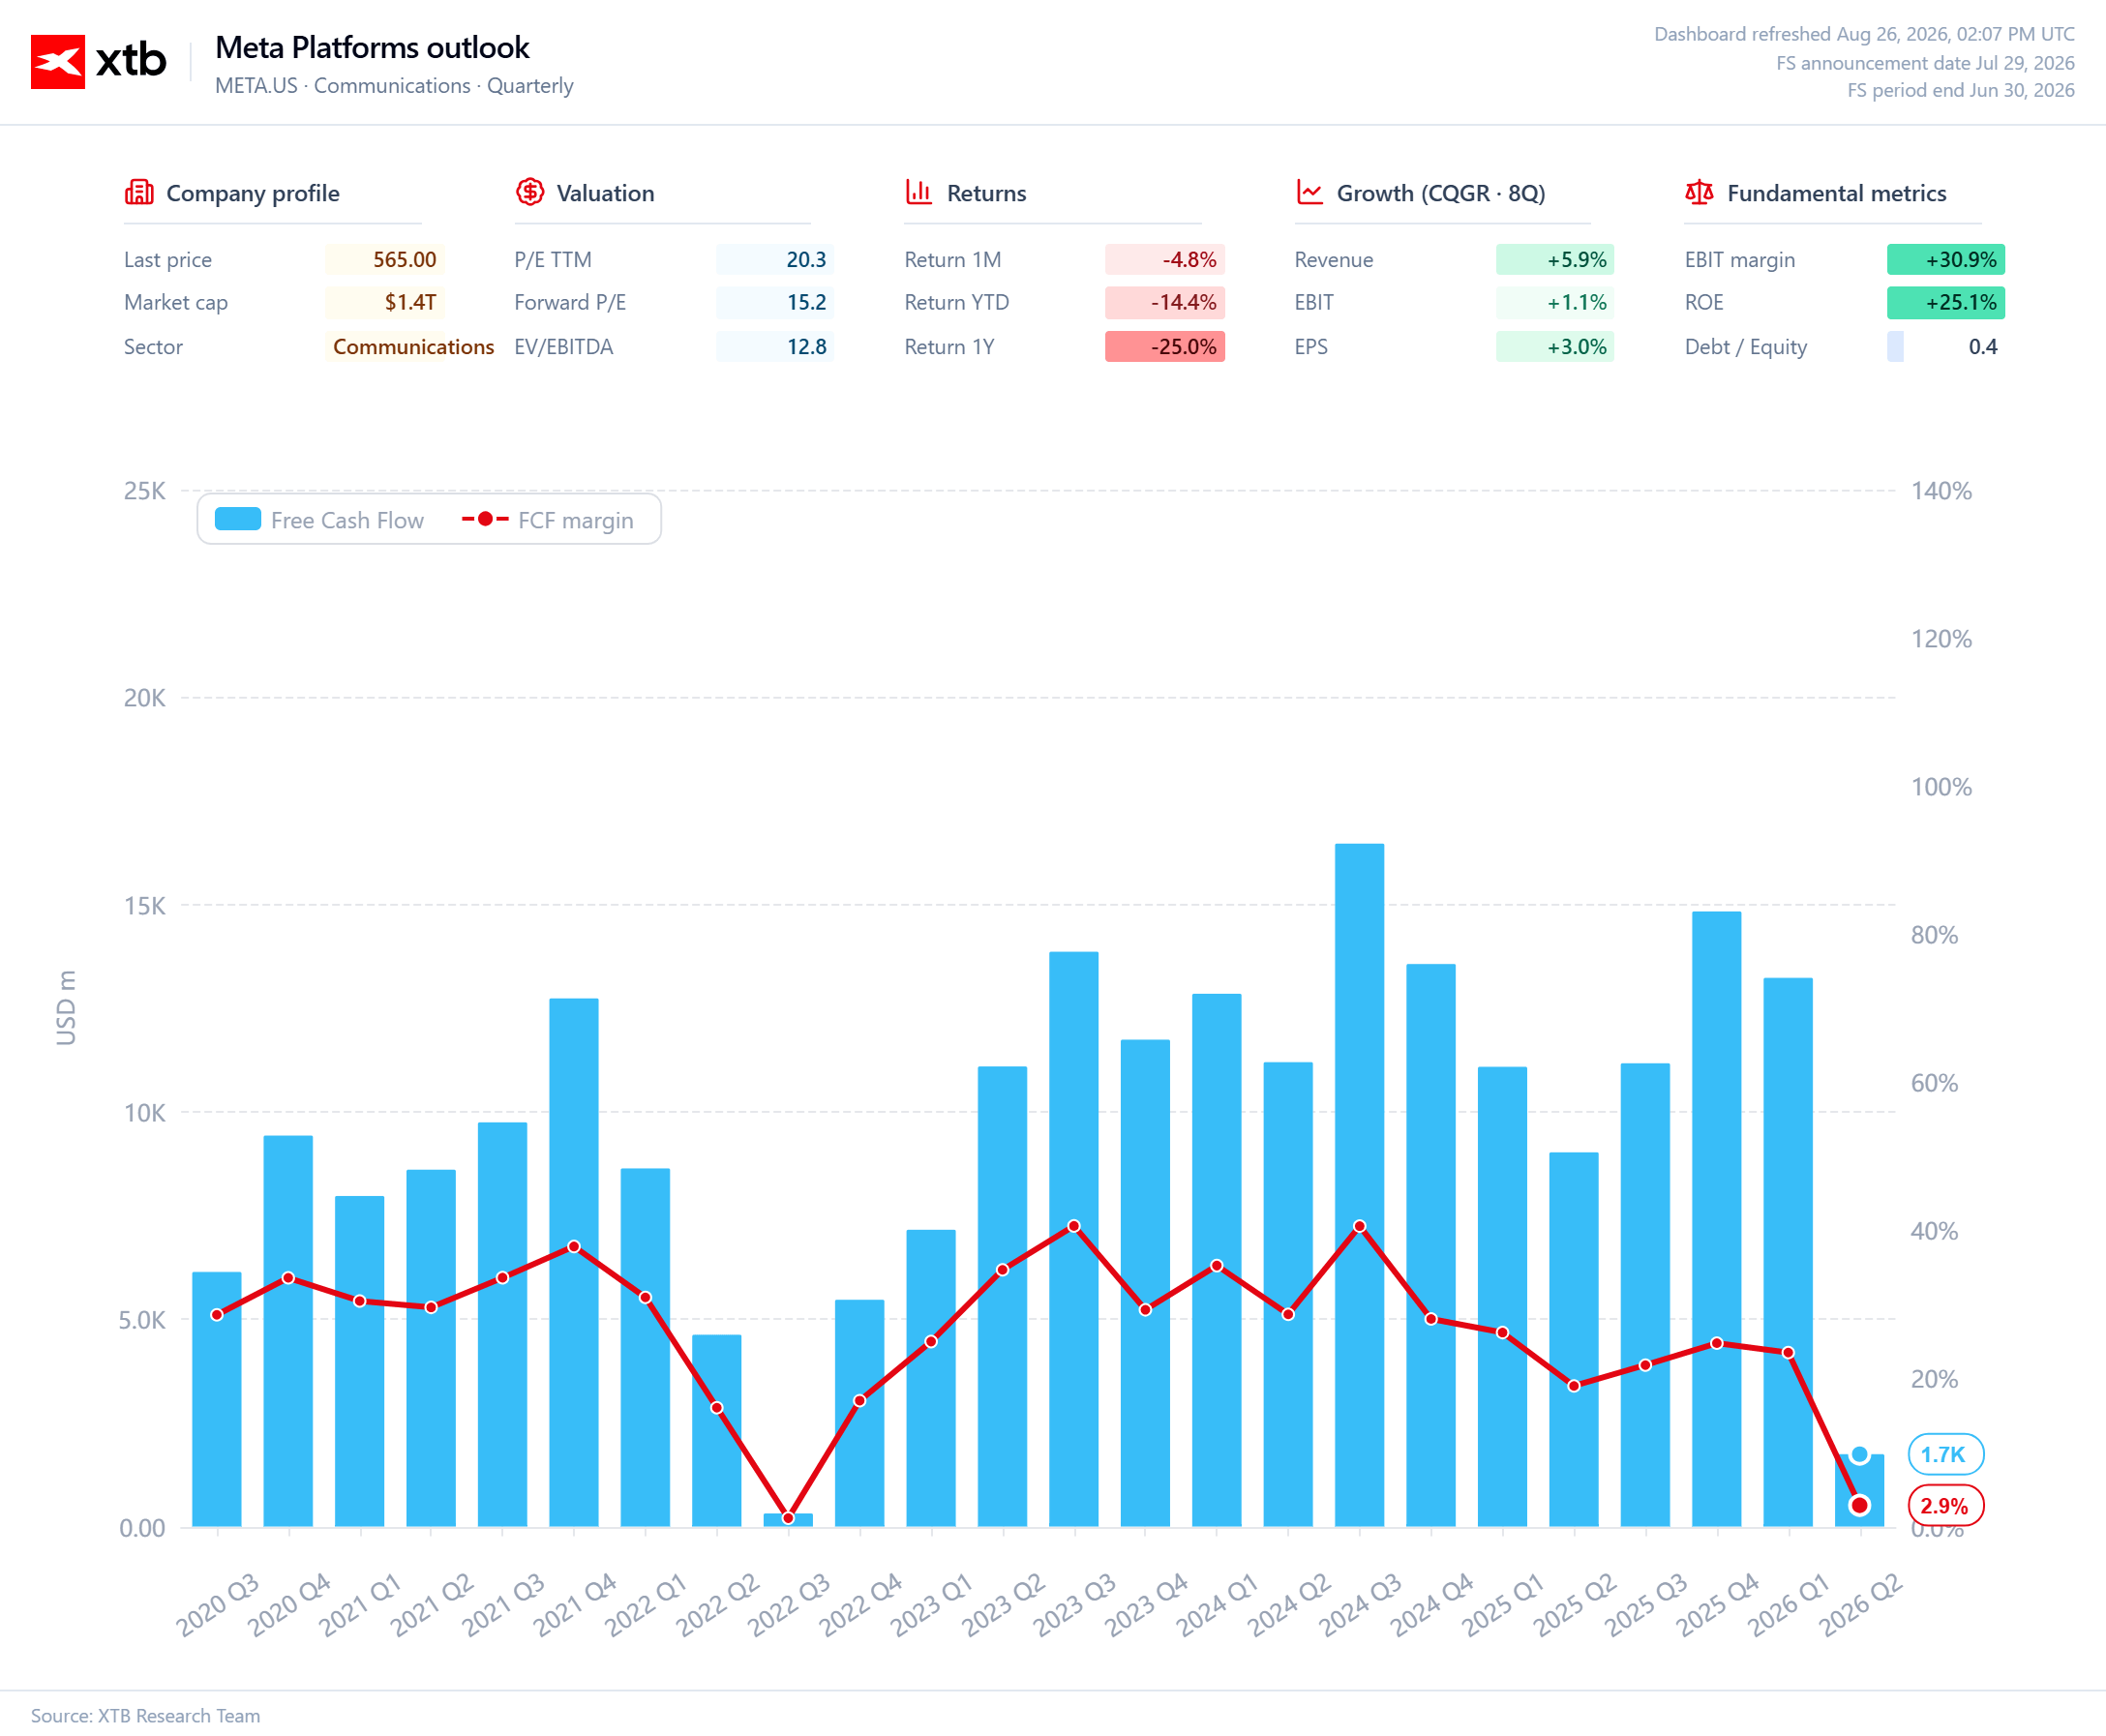Click the "Source: XTB Research Team" footer
This screenshot has width=2106, height=1736.
tap(145, 1715)
